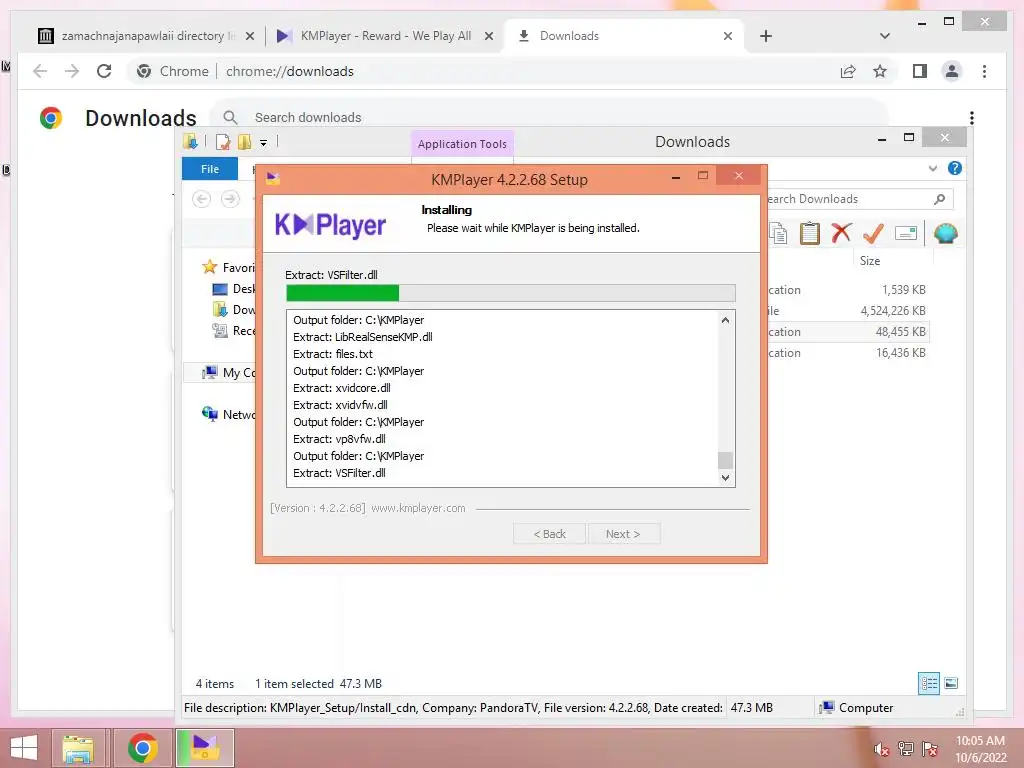The image size is (1024, 768).
Task: Click the globe shell icon in Explorer
Action: [946, 233]
